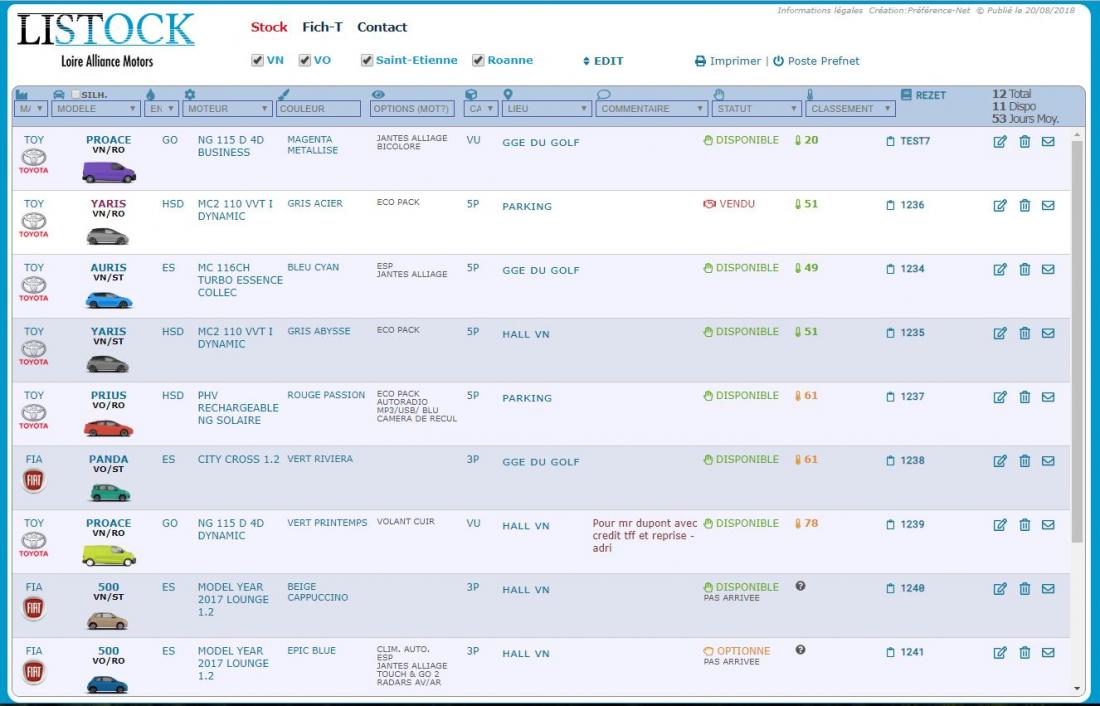Click the vertical scrollbar thumb

click(x=1077, y=342)
